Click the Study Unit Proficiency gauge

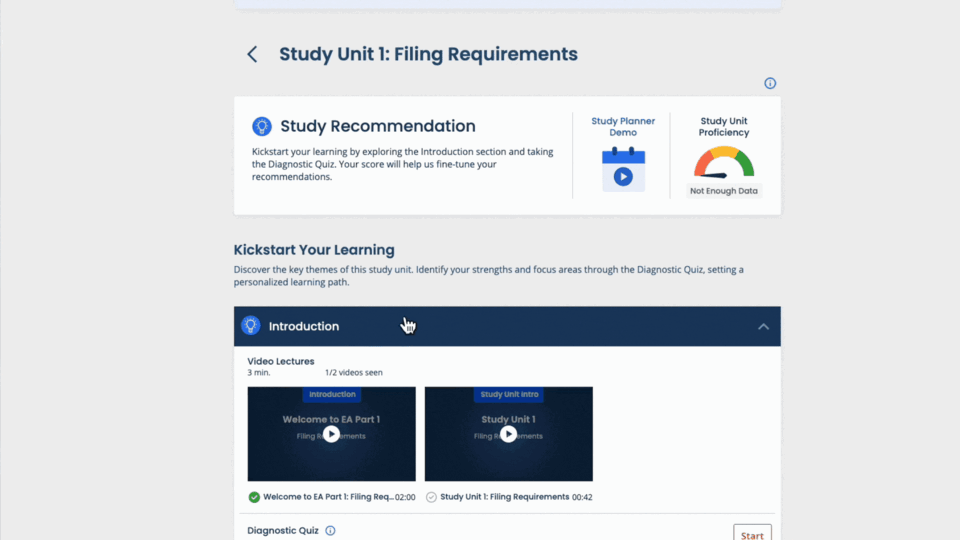coord(724,163)
